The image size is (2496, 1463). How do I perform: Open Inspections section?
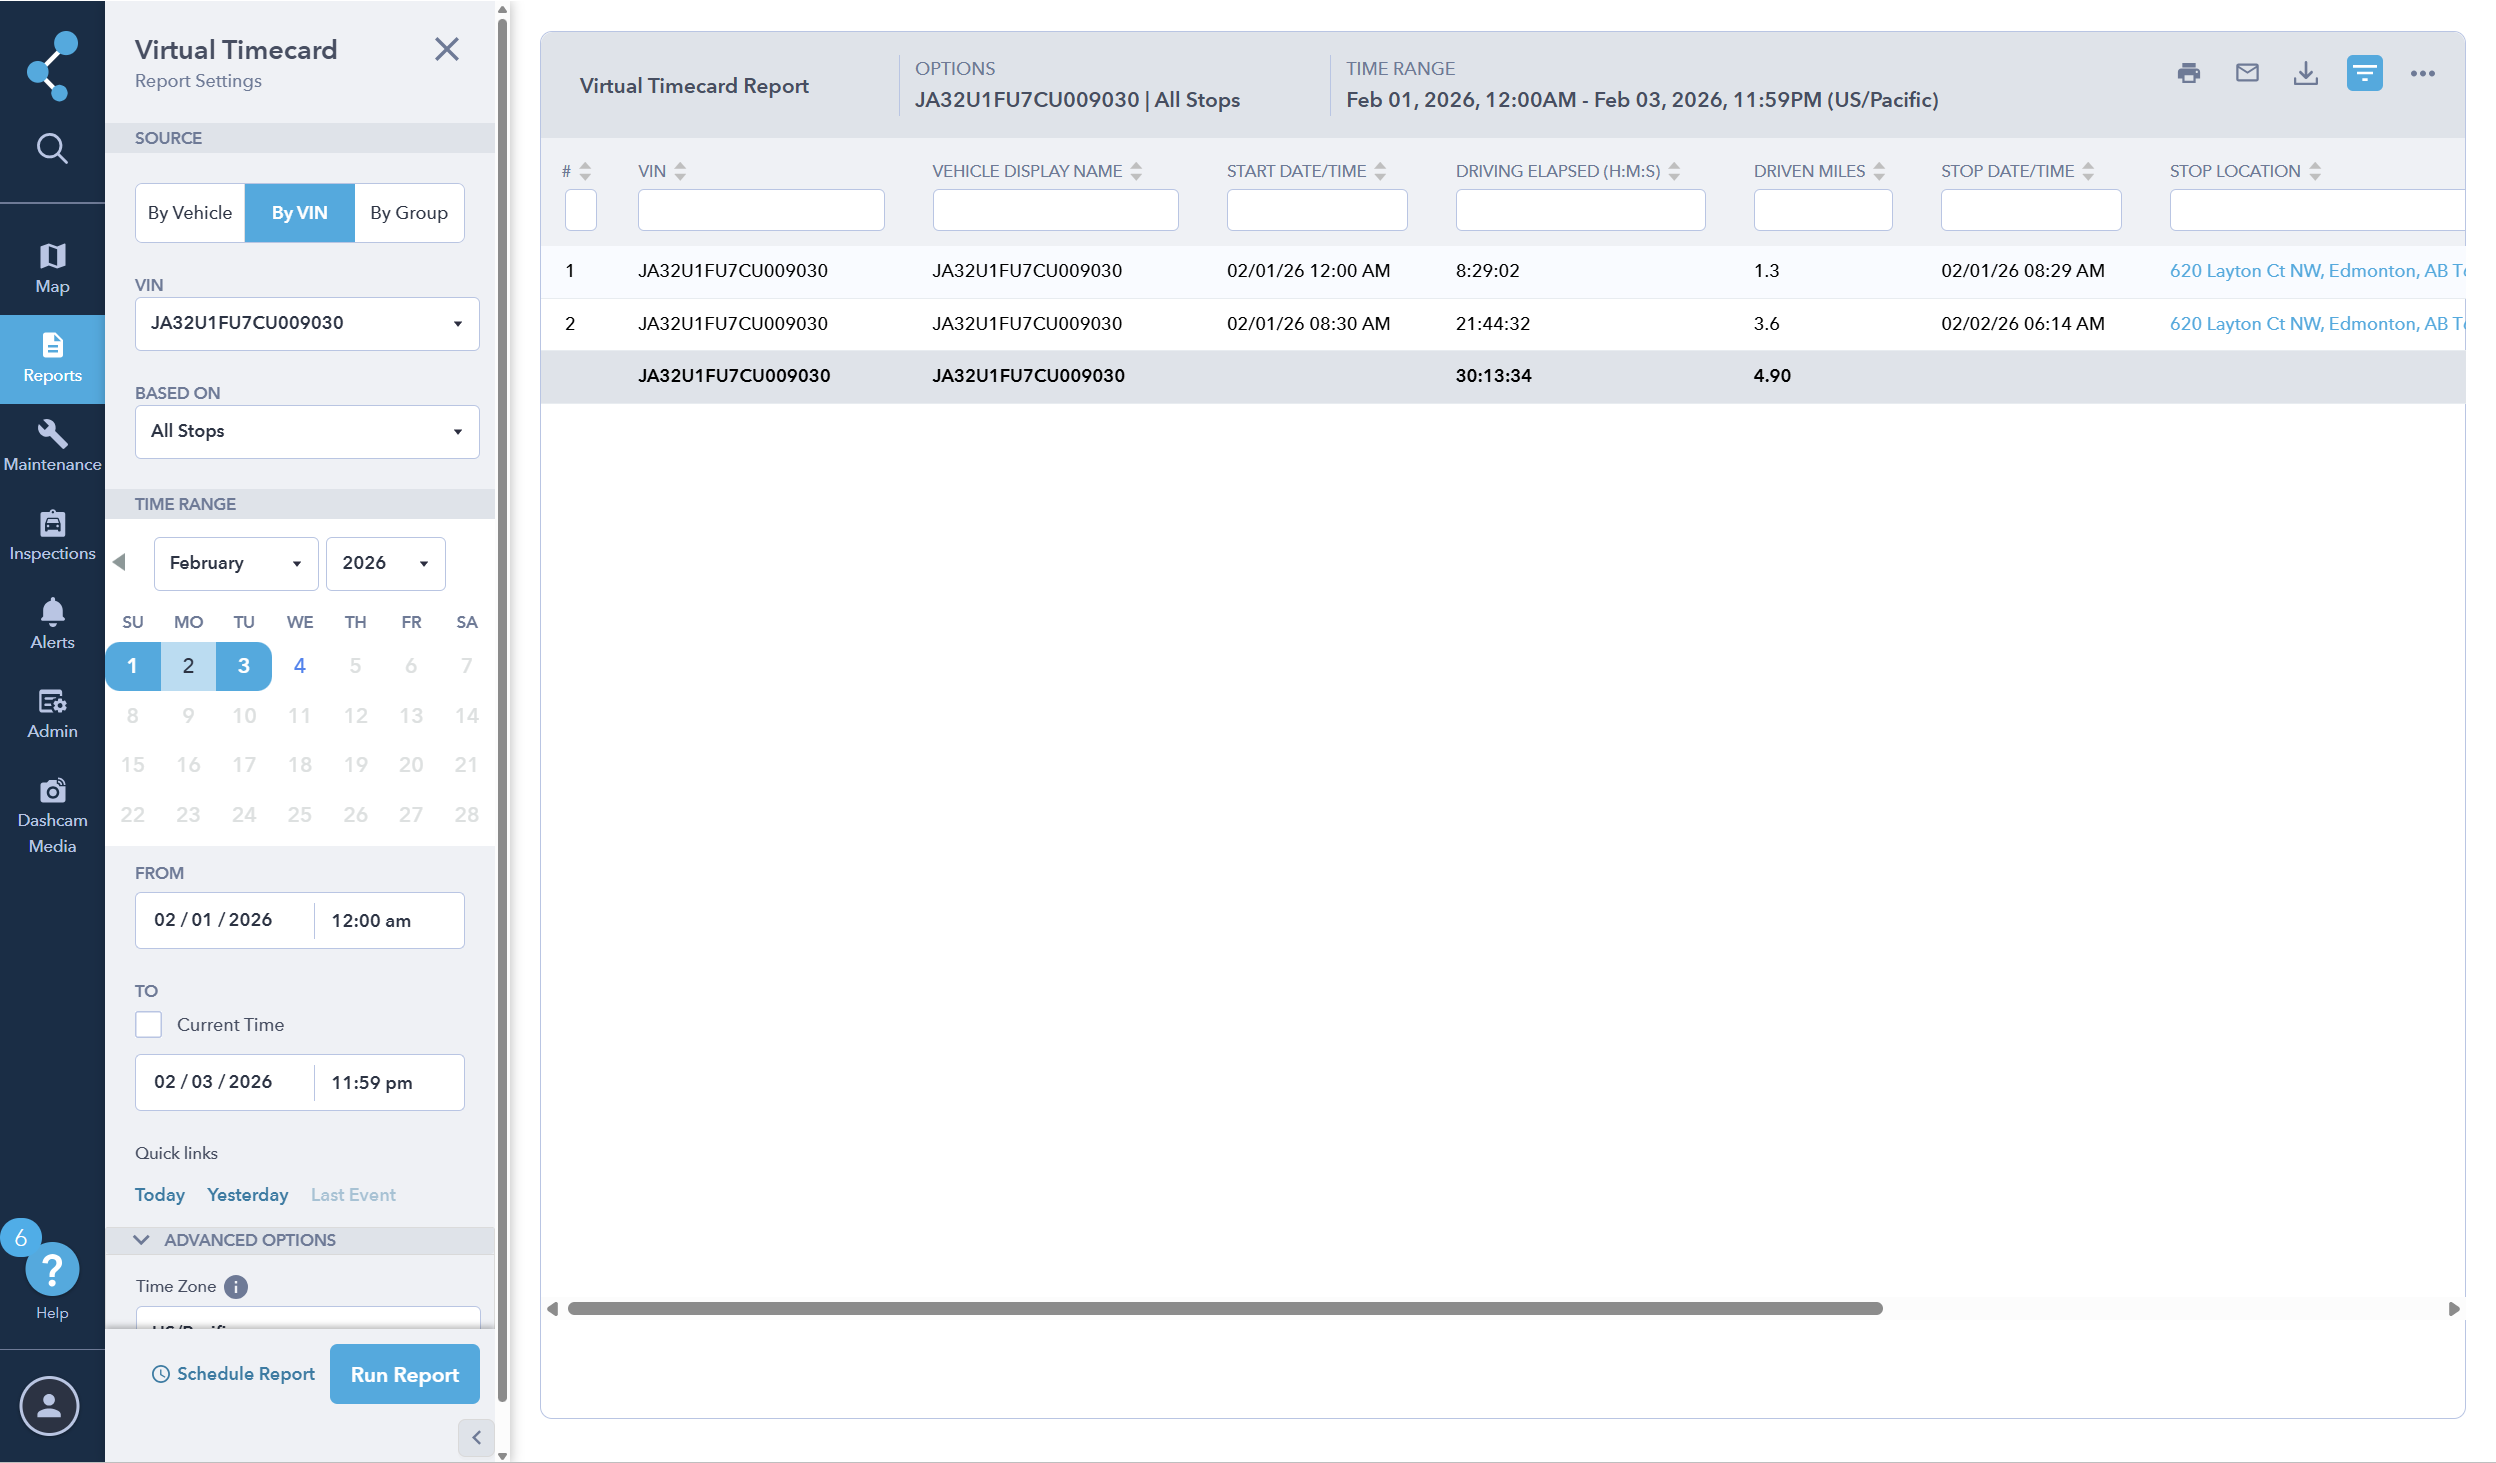52,536
